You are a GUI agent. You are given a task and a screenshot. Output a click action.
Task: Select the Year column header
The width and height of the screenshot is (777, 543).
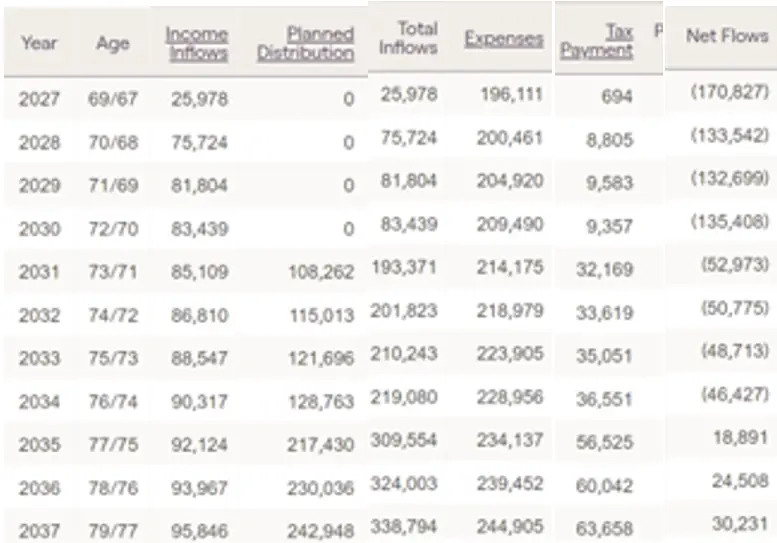tap(39, 43)
